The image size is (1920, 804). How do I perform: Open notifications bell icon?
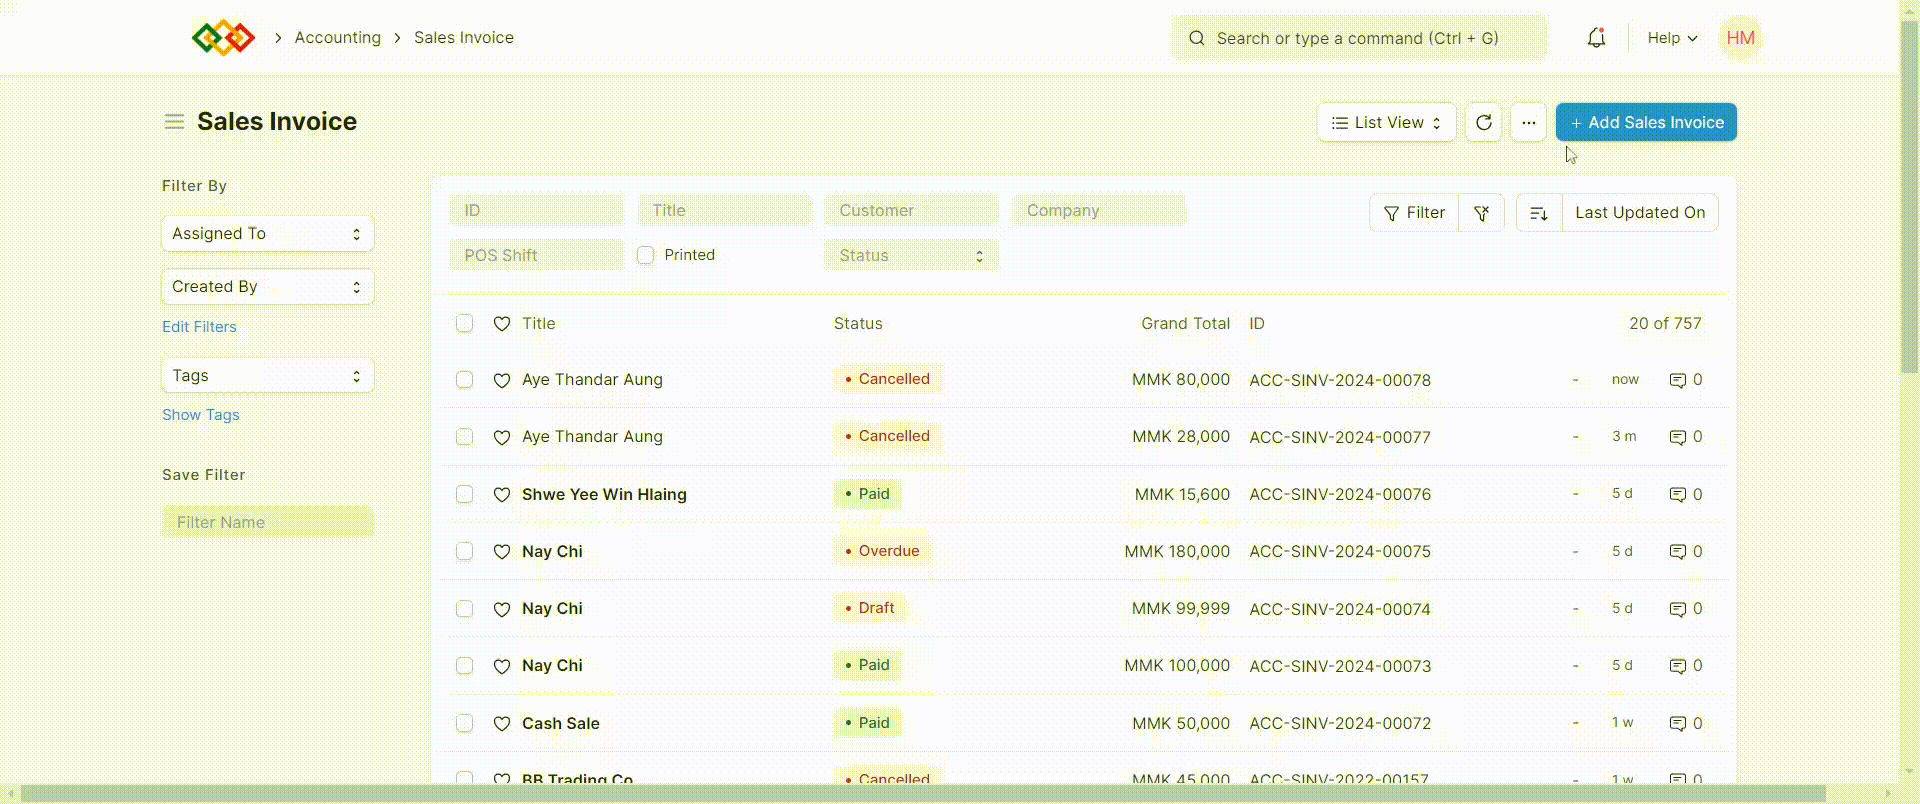point(1596,38)
